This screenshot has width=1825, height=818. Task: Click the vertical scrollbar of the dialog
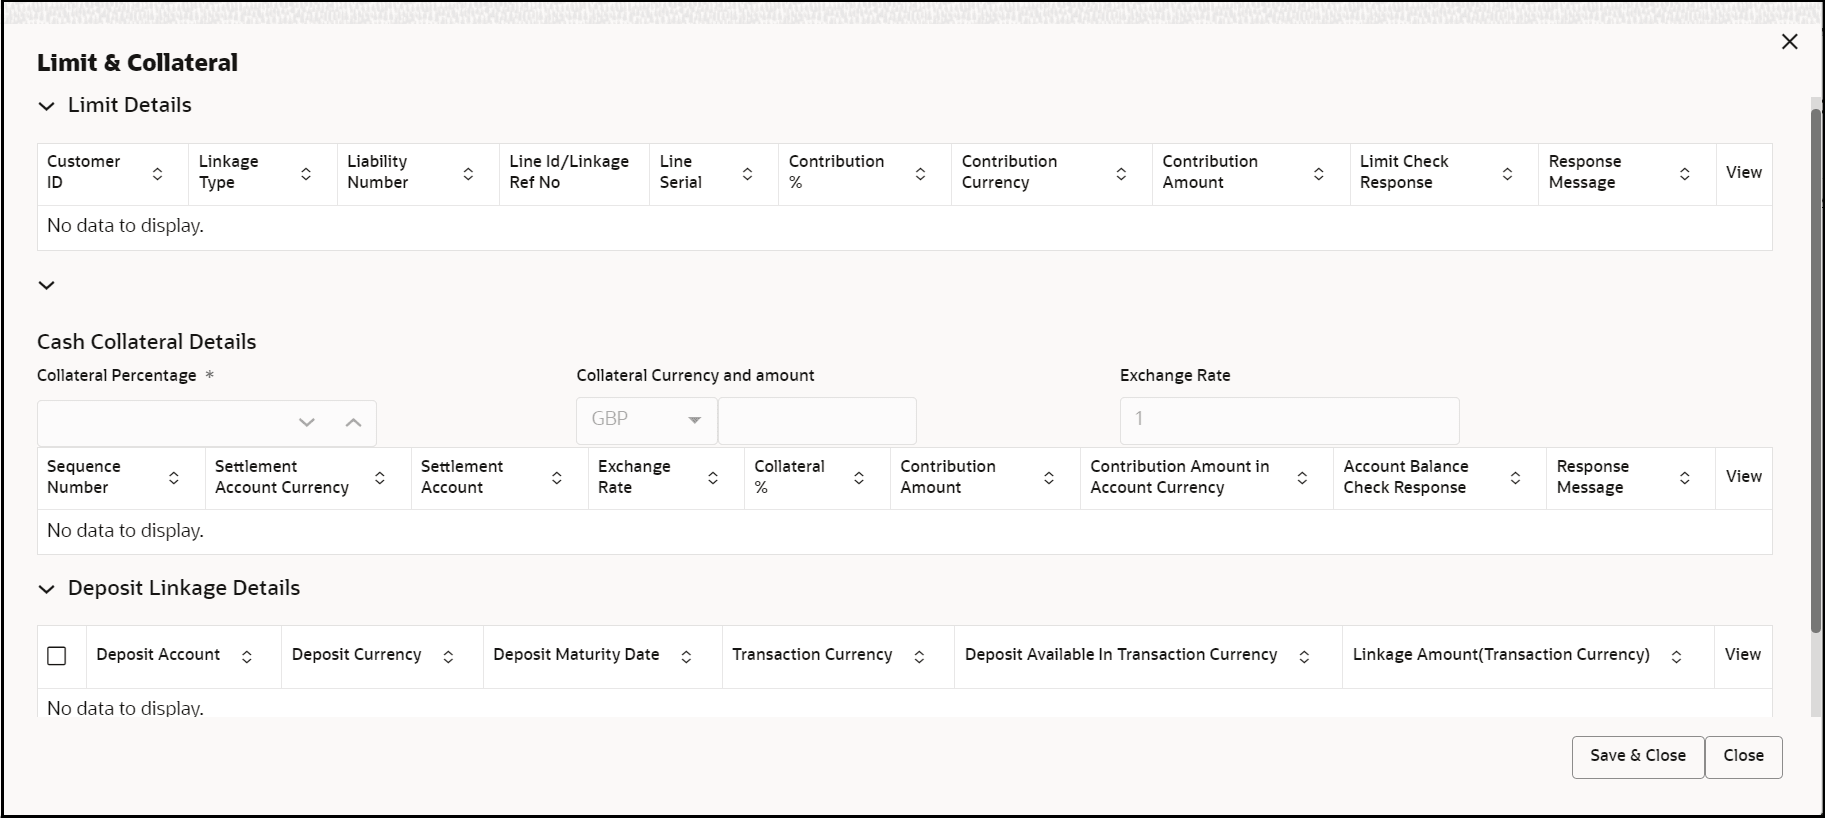[1816, 370]
